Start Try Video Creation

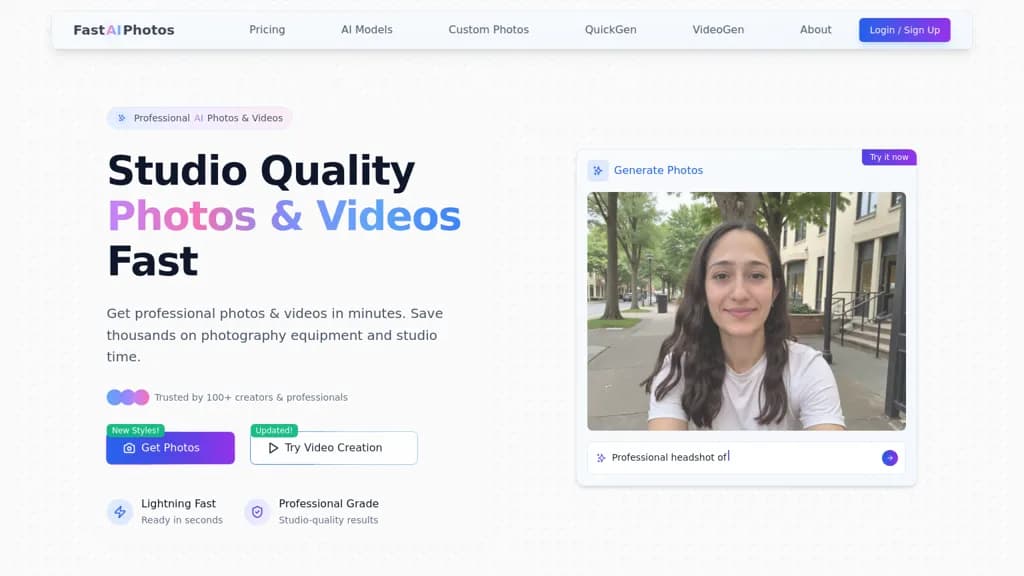(x=334, y=448)
